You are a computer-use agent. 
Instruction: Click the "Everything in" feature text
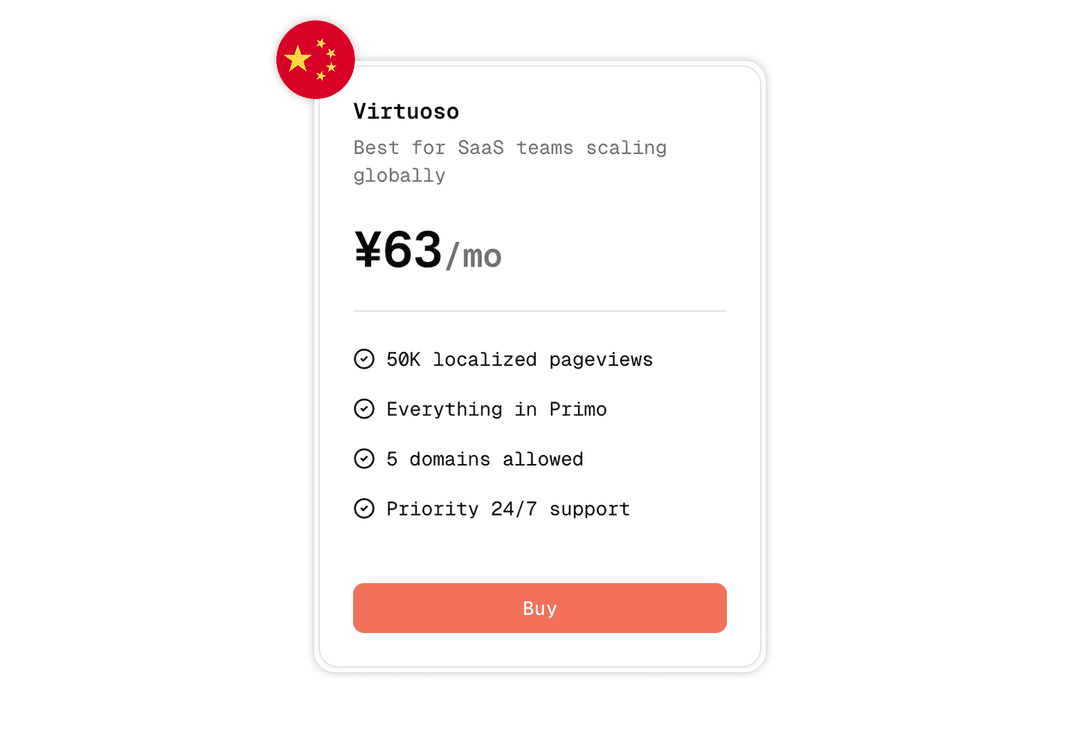click(462, 409)
